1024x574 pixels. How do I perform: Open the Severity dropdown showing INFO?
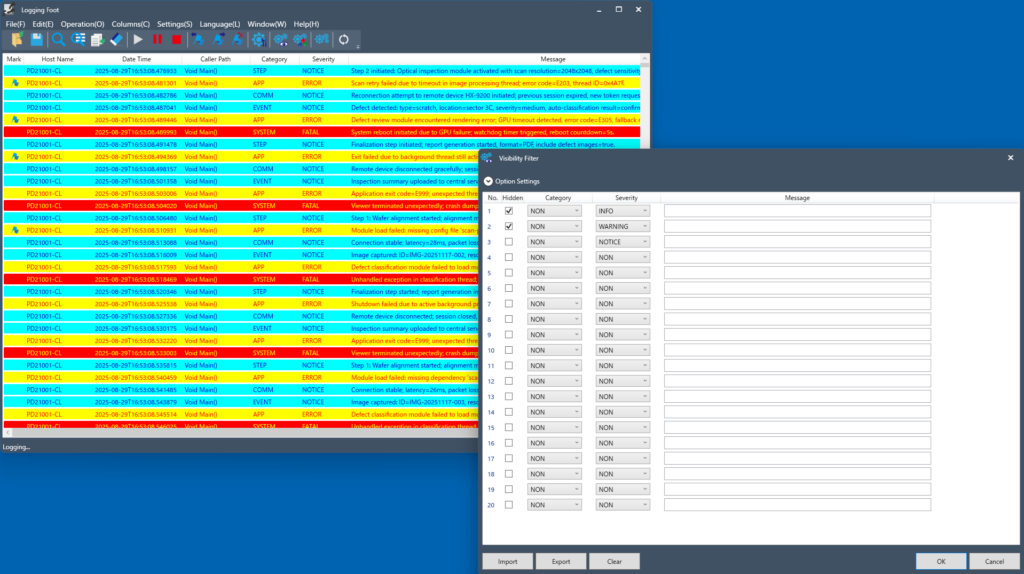coord(622,211)
